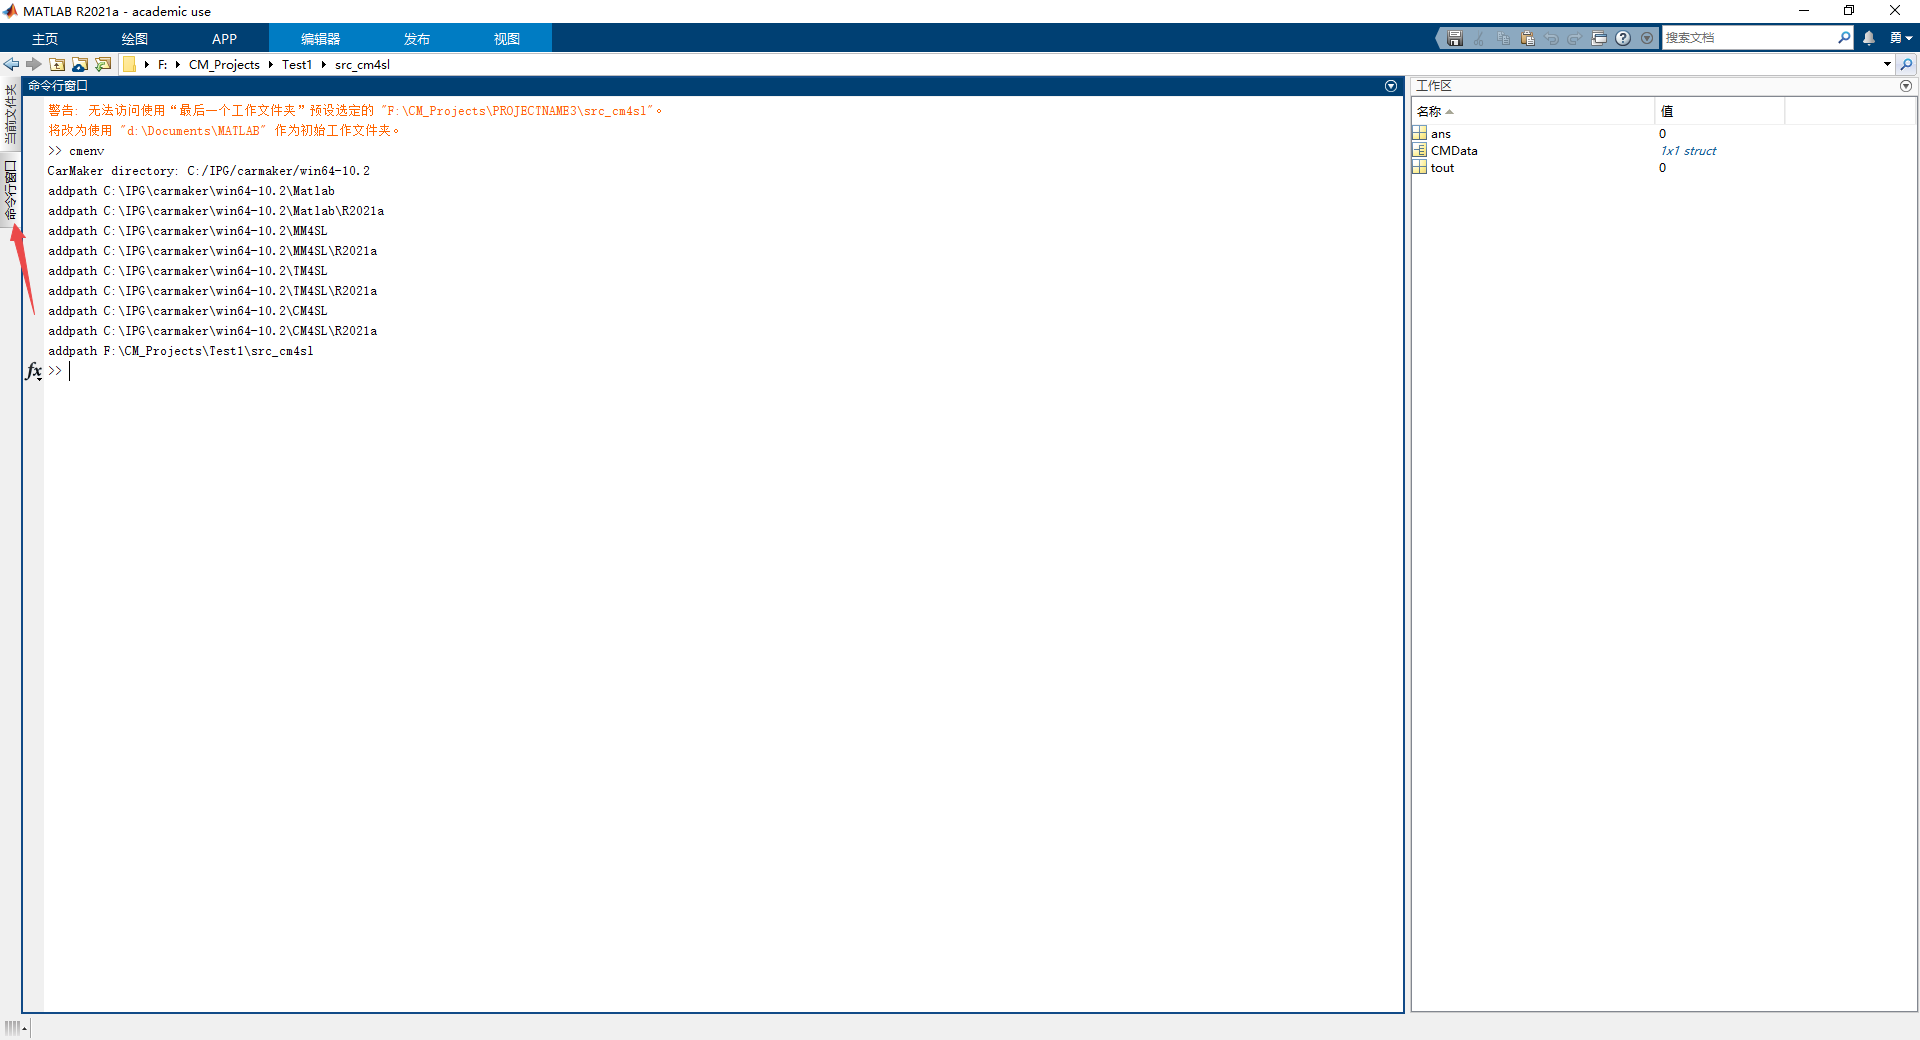This screenshot has height=1040, width=1920.
Task: Undo with the quick access arrow
Action: click(x=1551, y=38)
